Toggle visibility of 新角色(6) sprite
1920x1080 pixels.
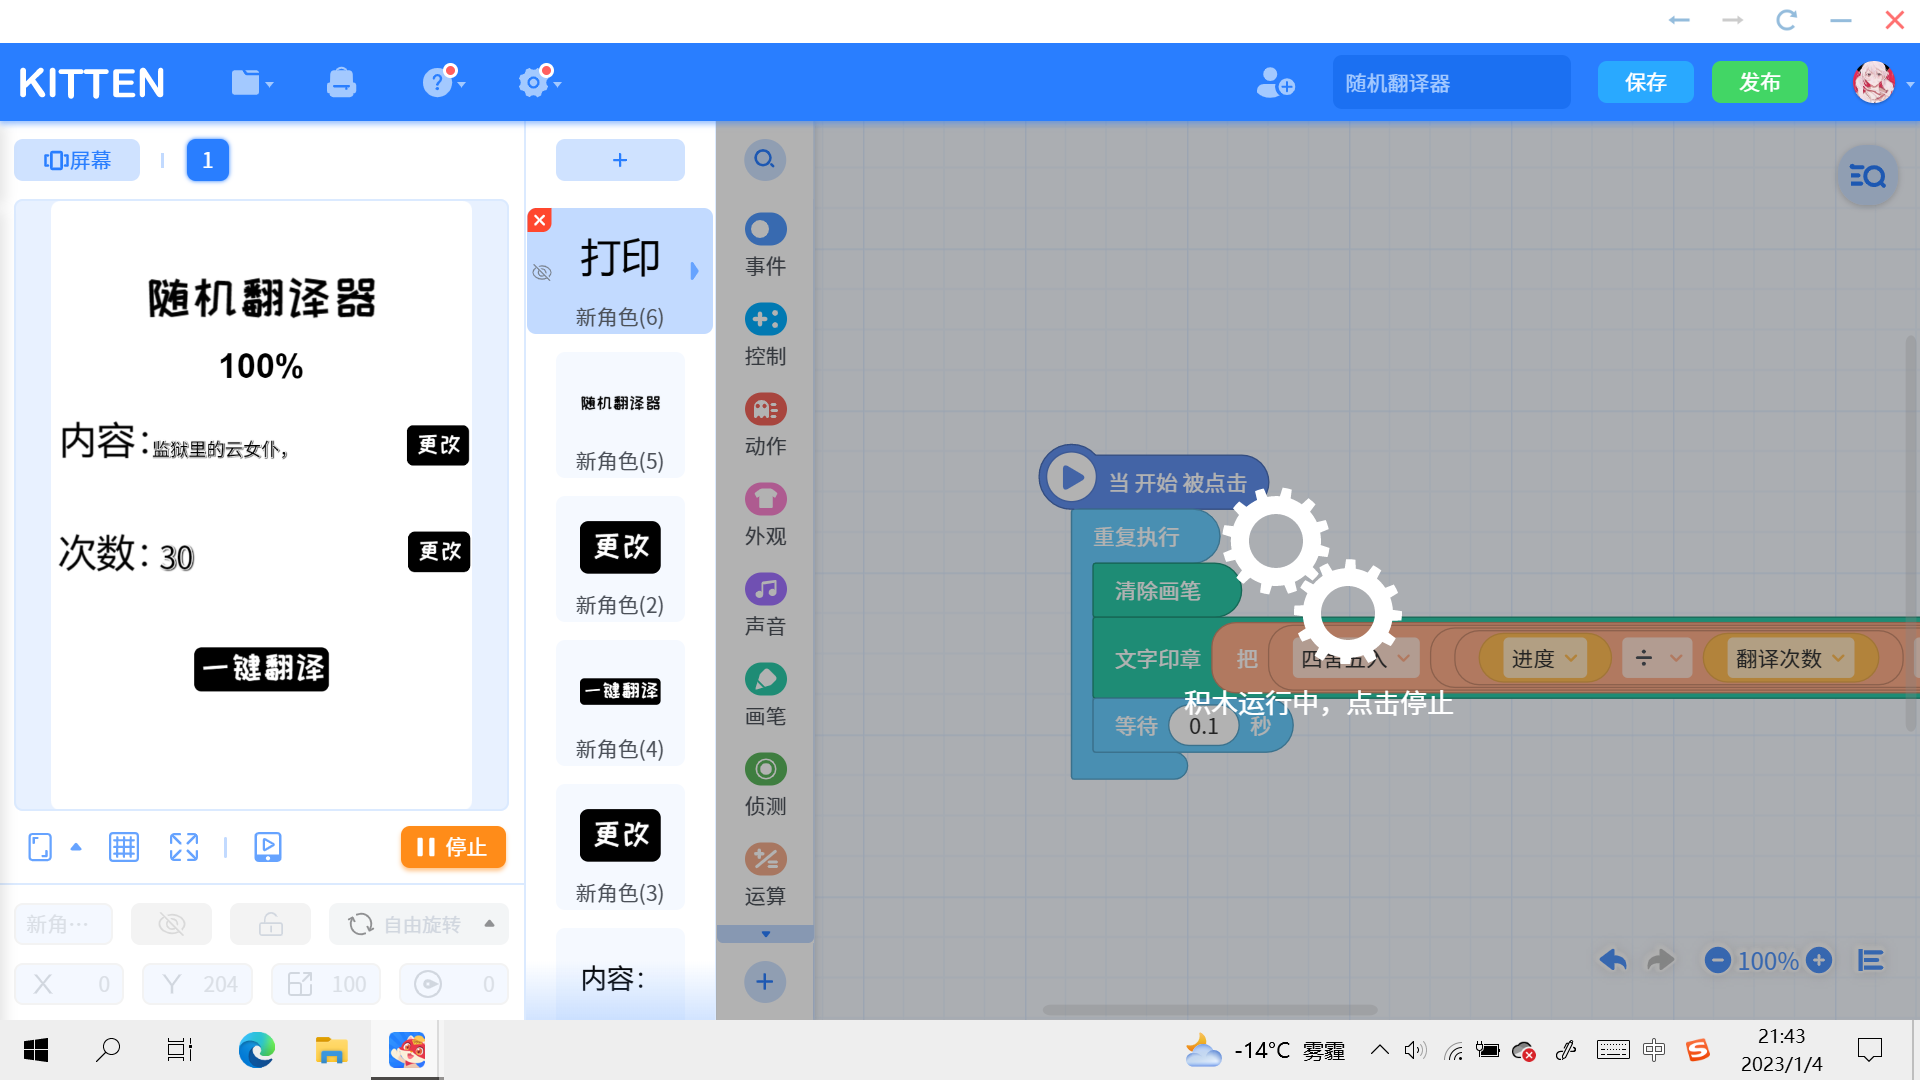coord(542,272)
